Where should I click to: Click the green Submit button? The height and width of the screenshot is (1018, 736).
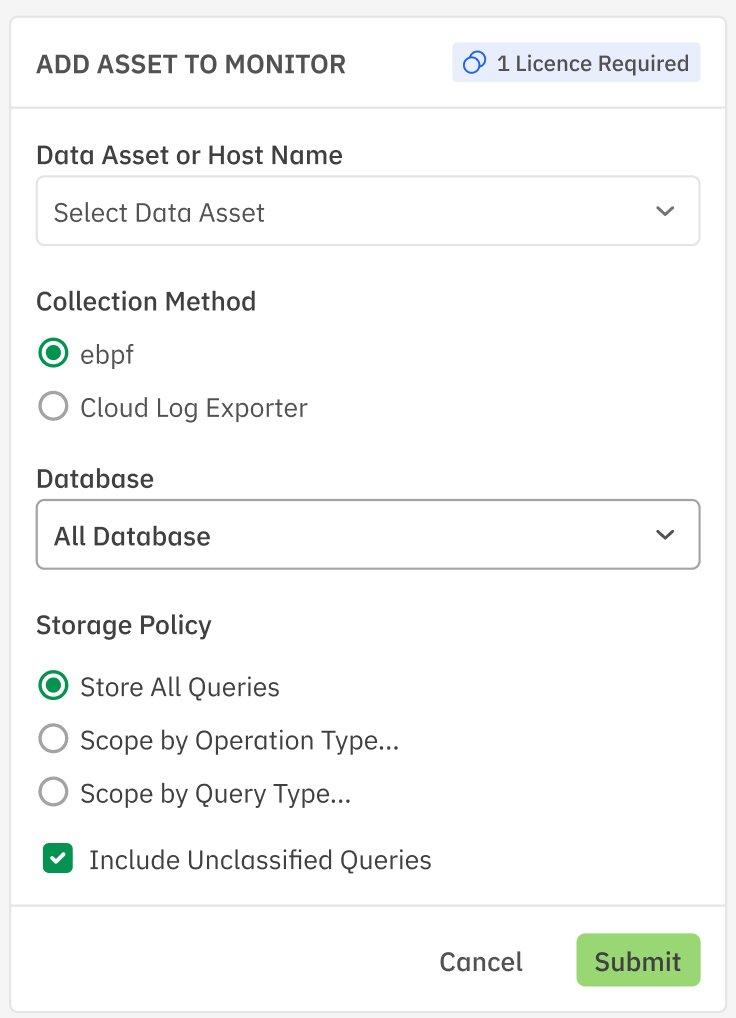[x=637, y=961]
